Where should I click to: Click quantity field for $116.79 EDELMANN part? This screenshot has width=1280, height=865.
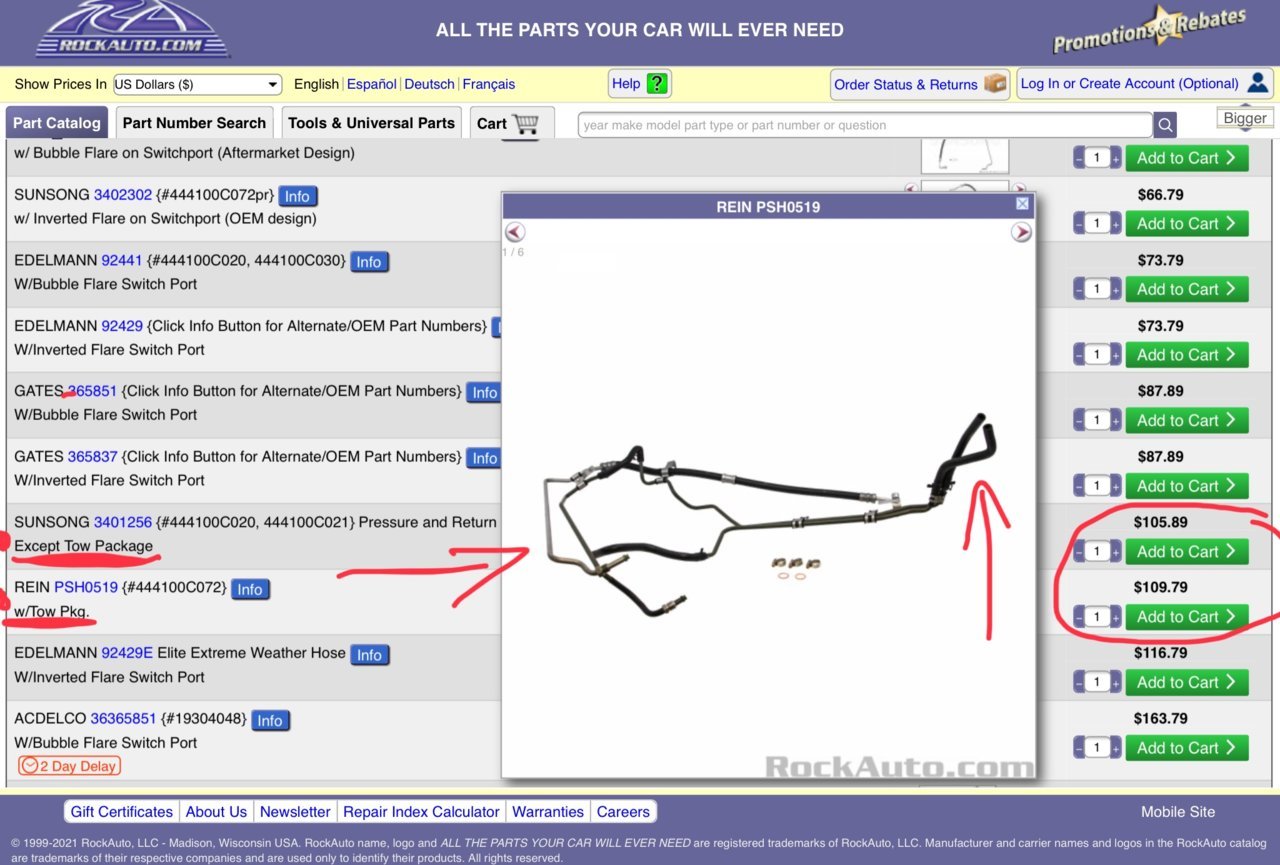(1098, 683)
